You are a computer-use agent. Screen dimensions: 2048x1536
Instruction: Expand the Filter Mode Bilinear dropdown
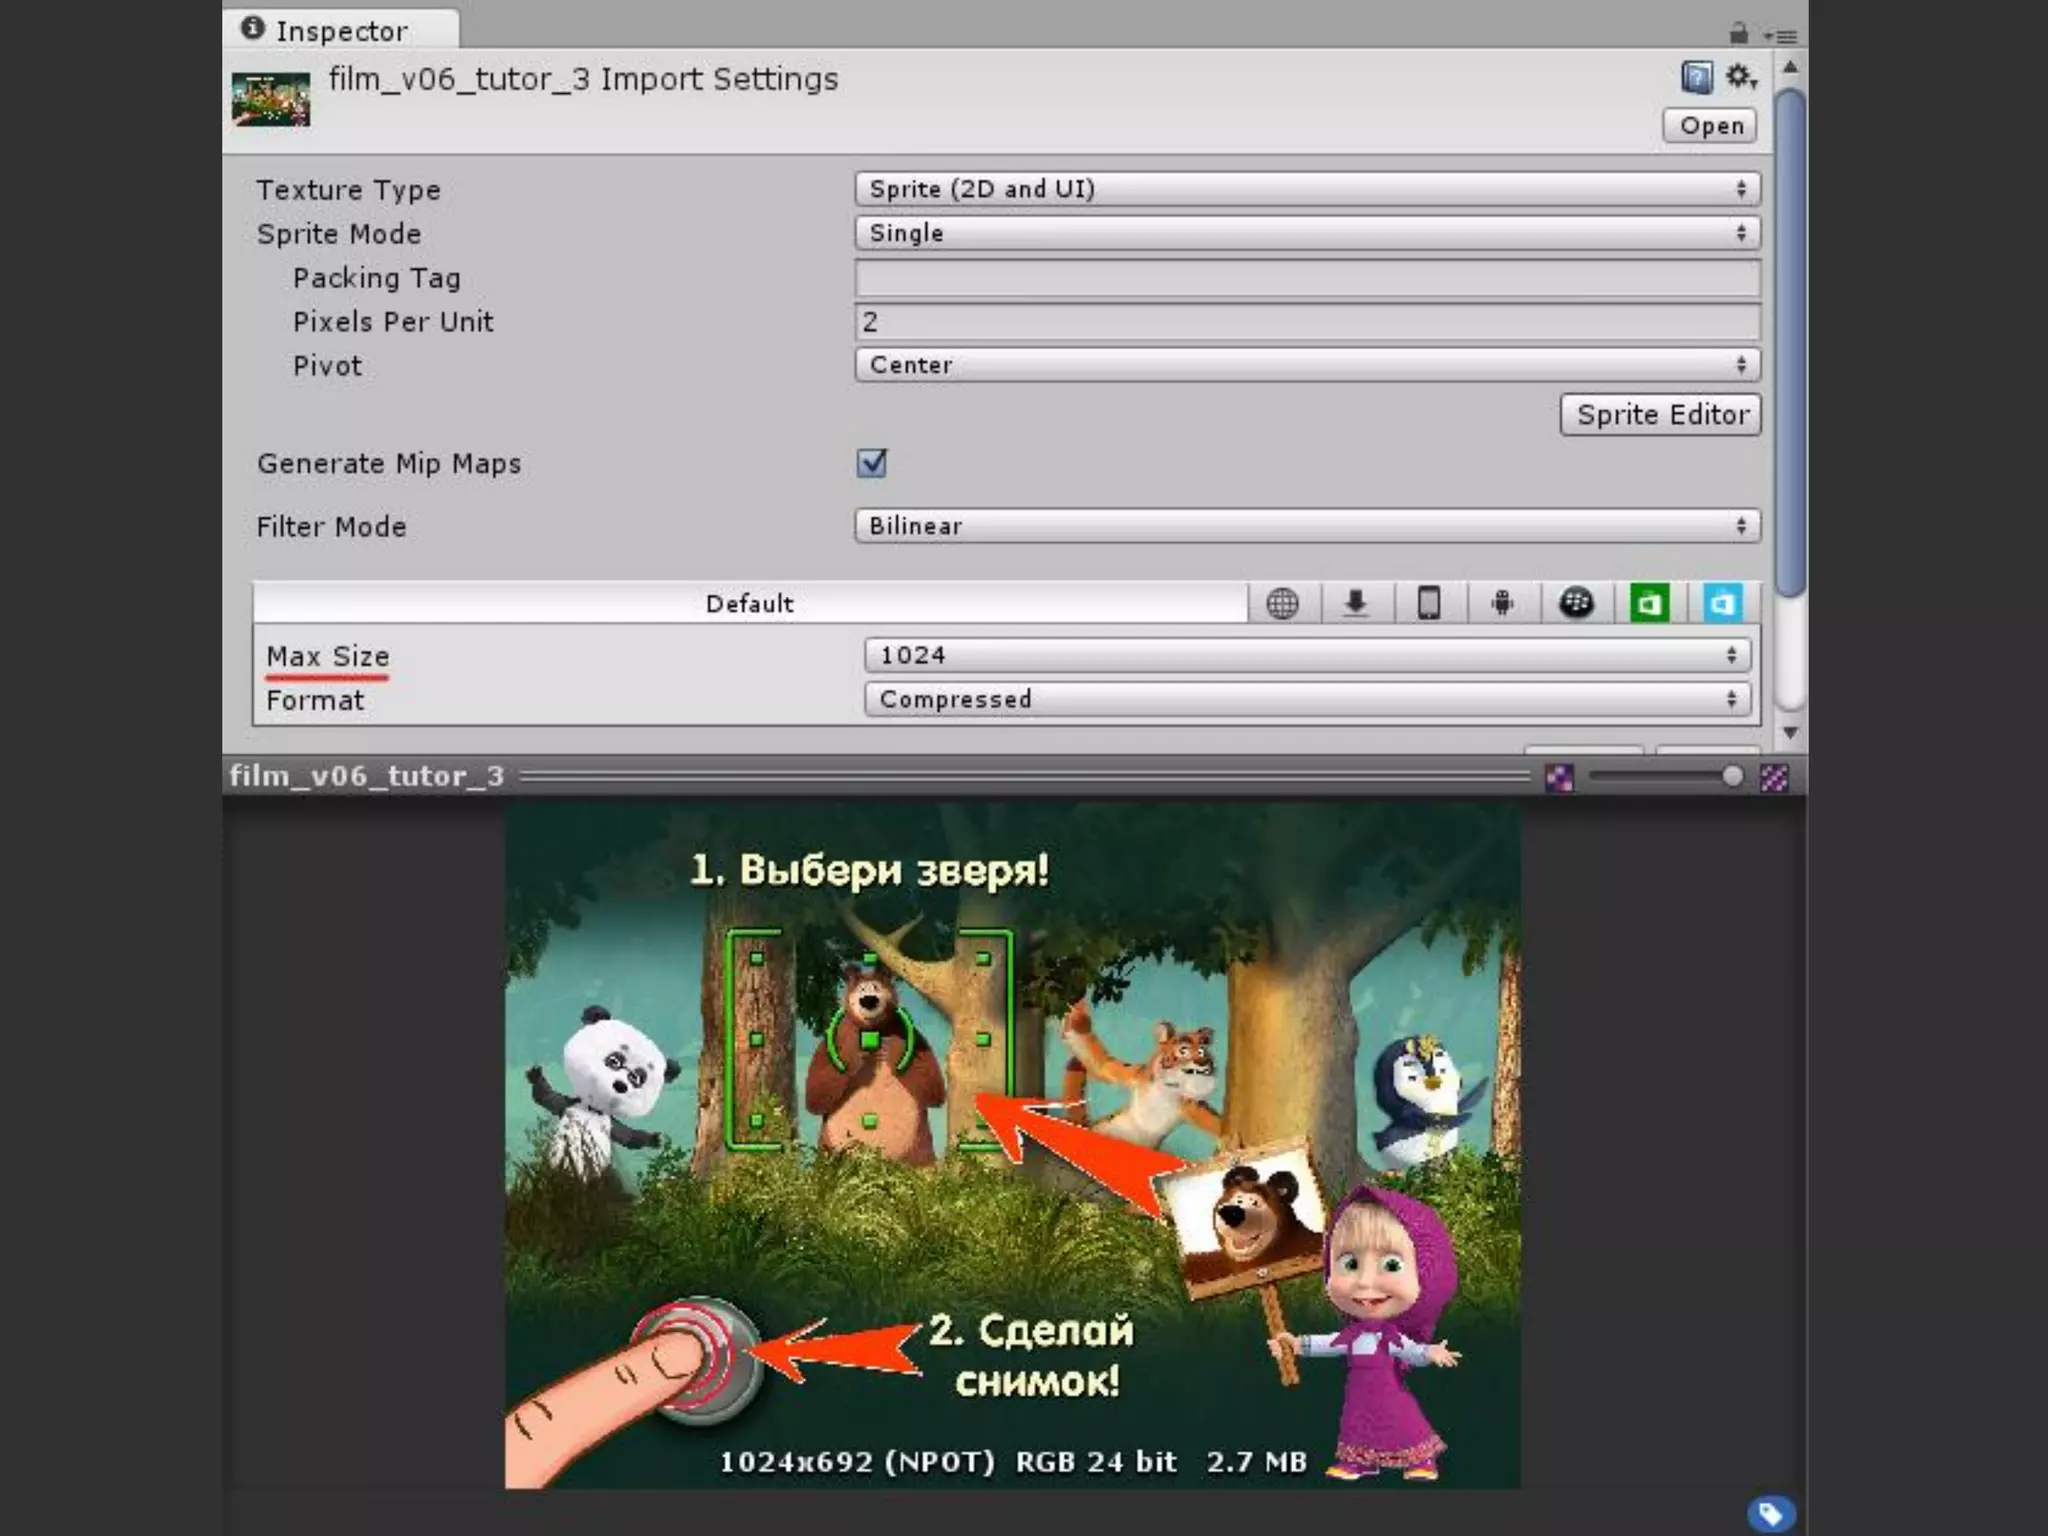click(1306, 526)
